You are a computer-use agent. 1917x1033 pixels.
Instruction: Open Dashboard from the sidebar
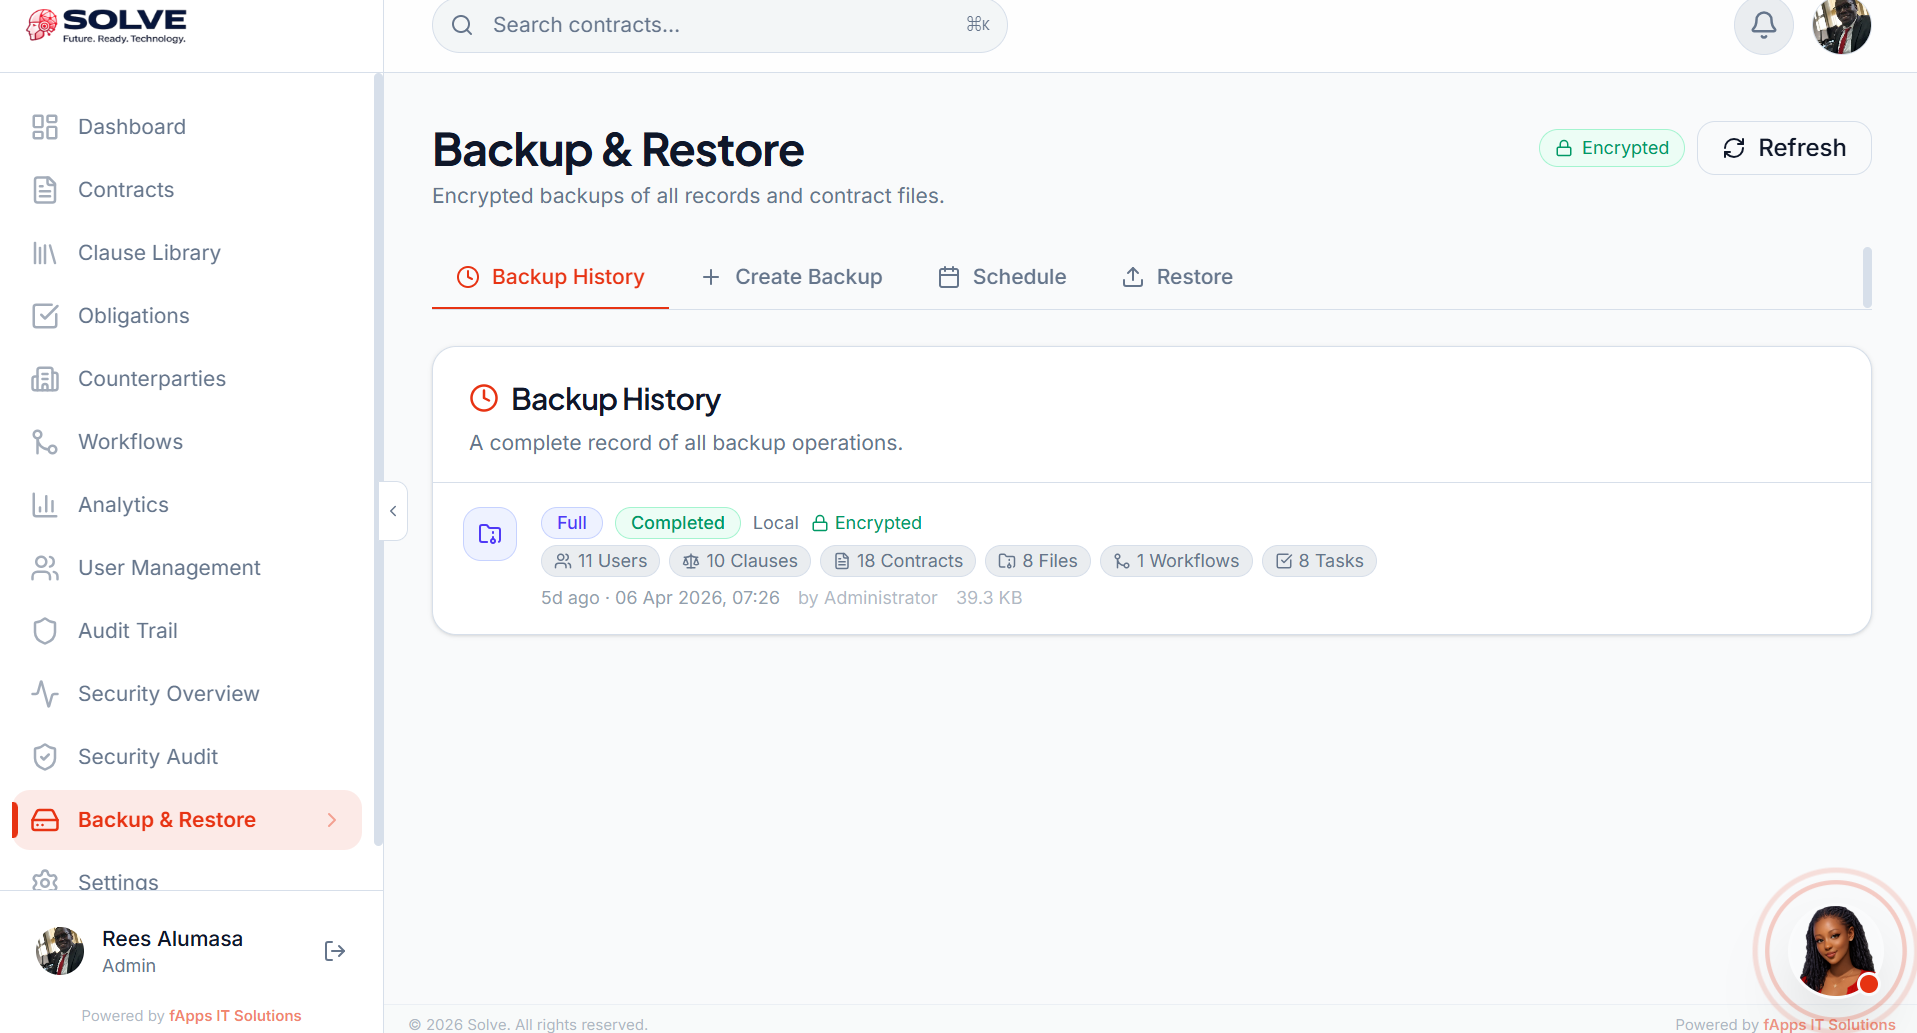(132, 127)
